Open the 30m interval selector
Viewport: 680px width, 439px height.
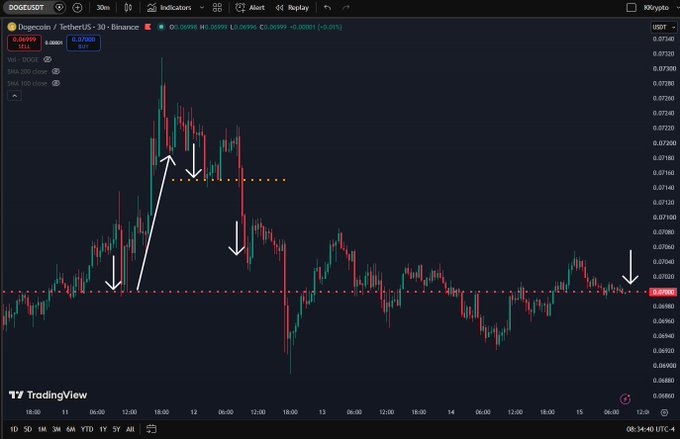(103, 7)
